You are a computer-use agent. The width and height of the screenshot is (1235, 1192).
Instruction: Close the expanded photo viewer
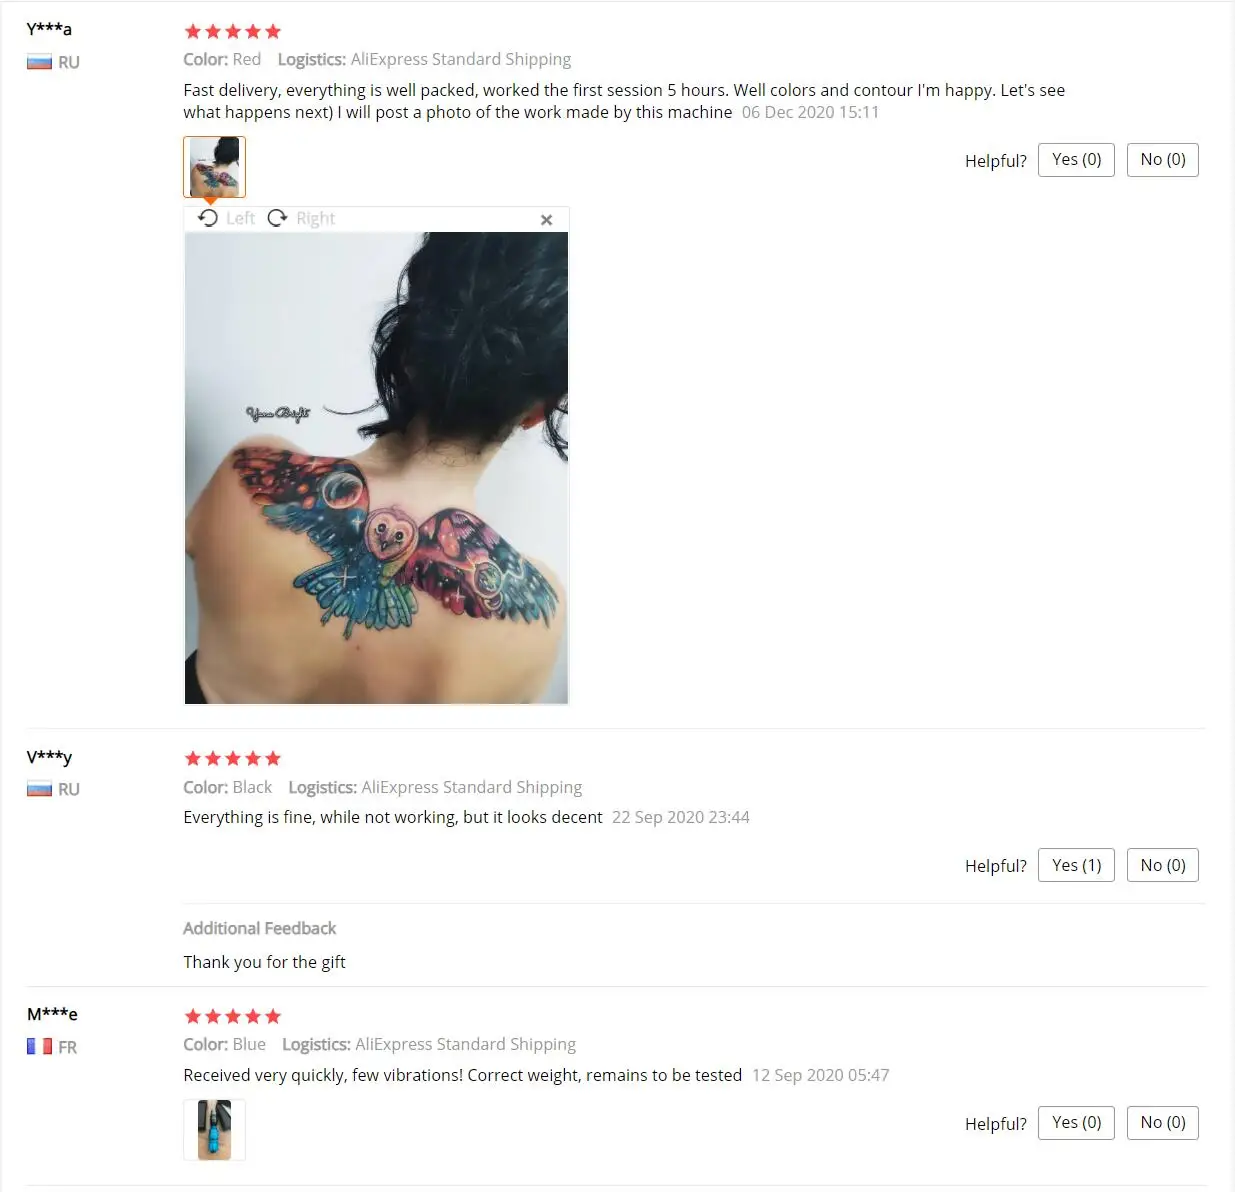click(x=546, y=220)
